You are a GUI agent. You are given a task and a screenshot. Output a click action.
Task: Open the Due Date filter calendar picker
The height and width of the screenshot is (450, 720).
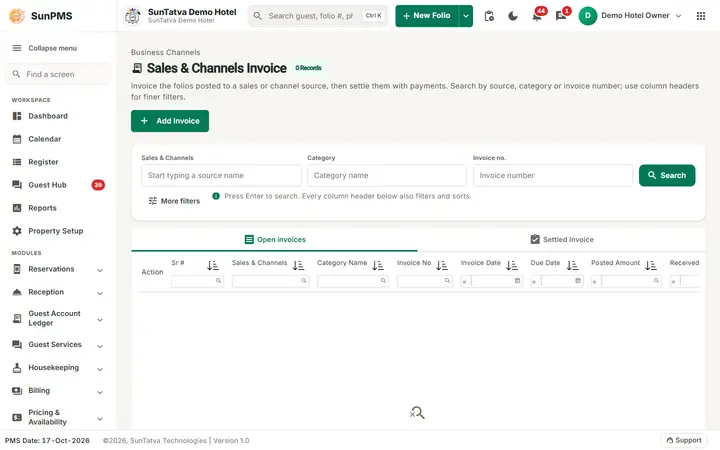578,281
